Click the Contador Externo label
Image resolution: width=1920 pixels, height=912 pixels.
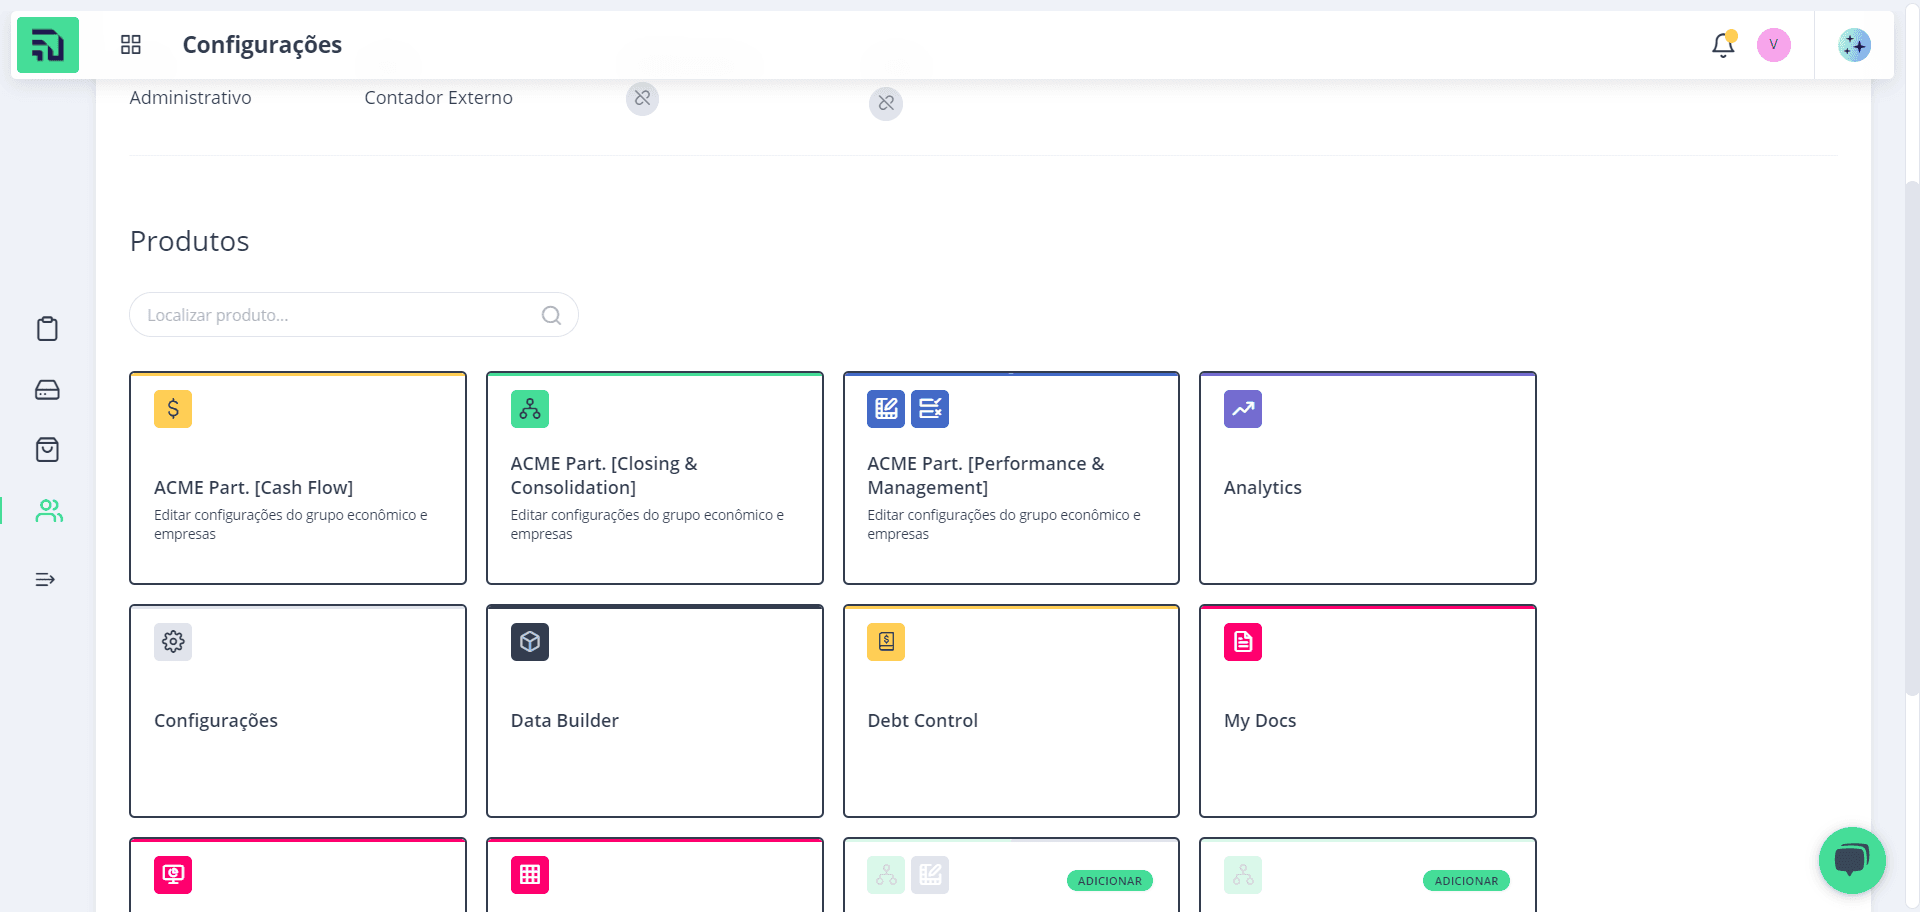tap(439, 98)
